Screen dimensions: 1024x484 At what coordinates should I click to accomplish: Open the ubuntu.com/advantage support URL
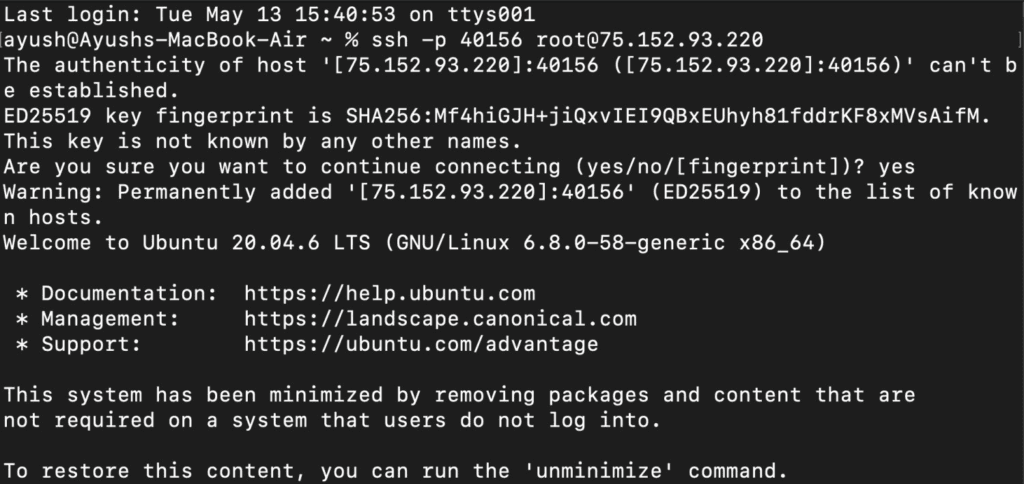(421, 345)
